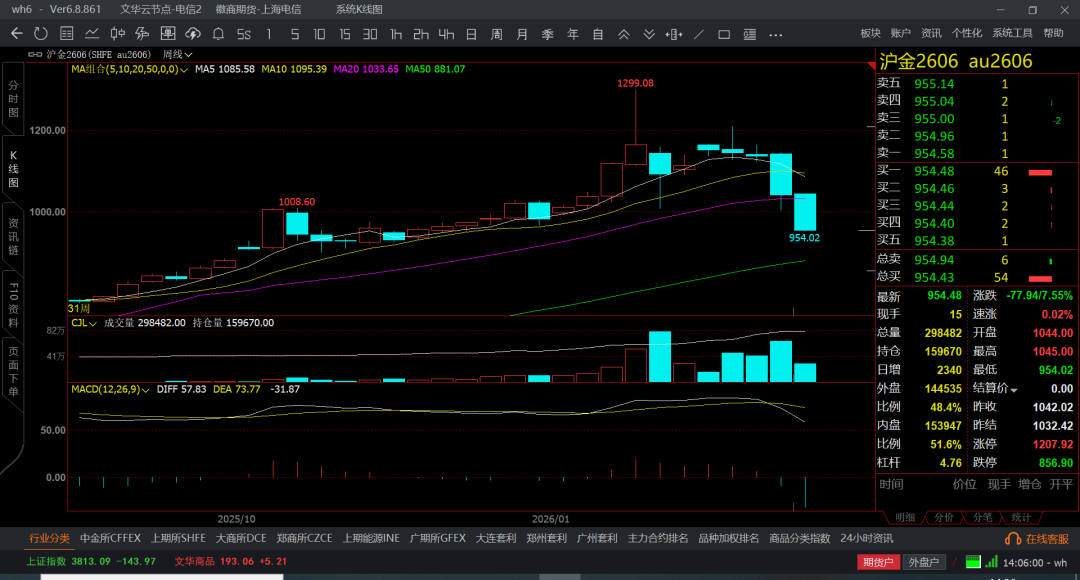Open 主力合约排名 ranking
The image size is (1080, 580).
pos(658,539)
